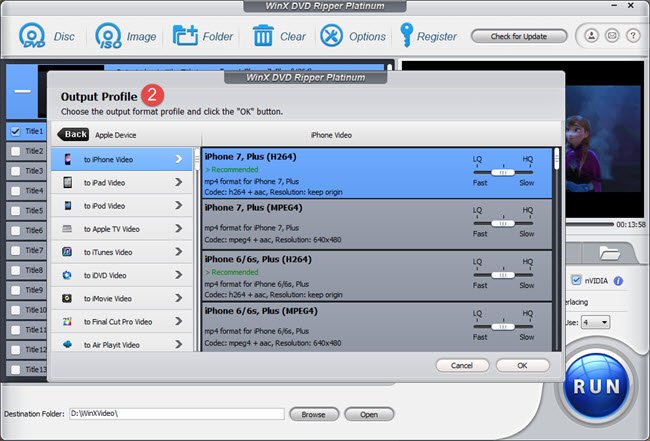Open the help question mark icon
This screenshot has width=650, height=441.
coord(633,36)
